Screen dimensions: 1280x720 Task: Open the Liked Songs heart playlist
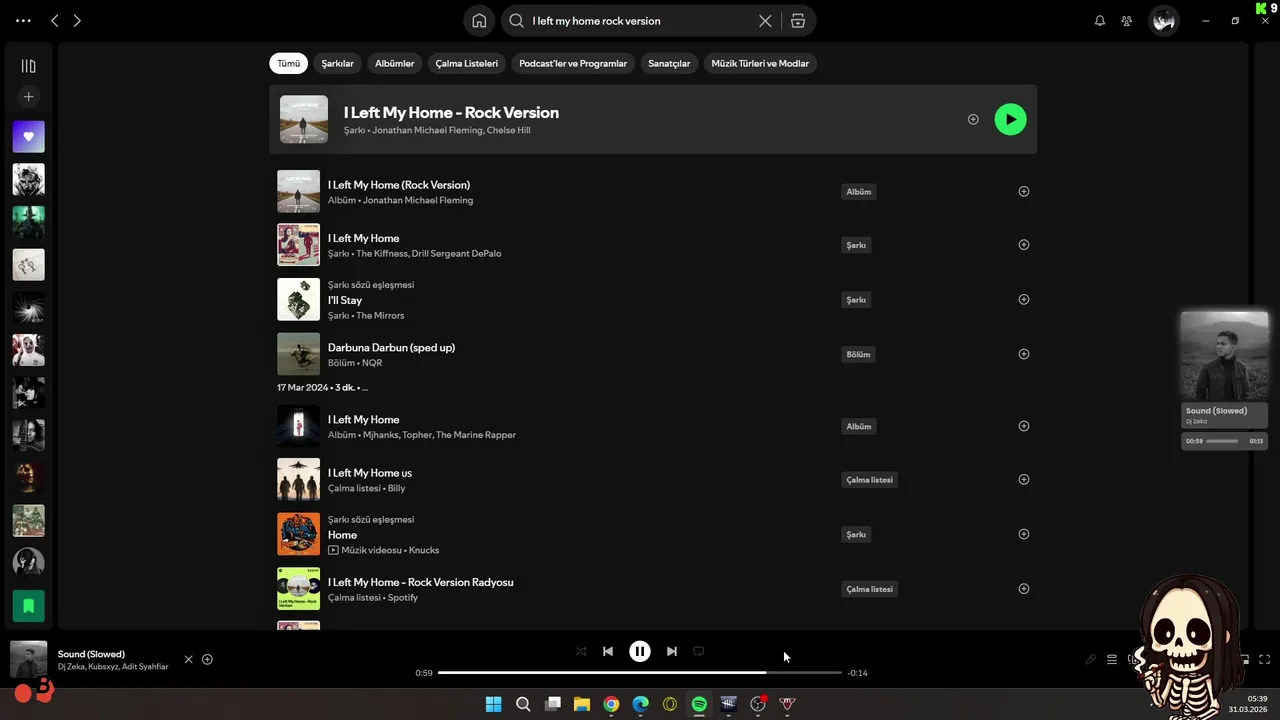click(28, 137)
